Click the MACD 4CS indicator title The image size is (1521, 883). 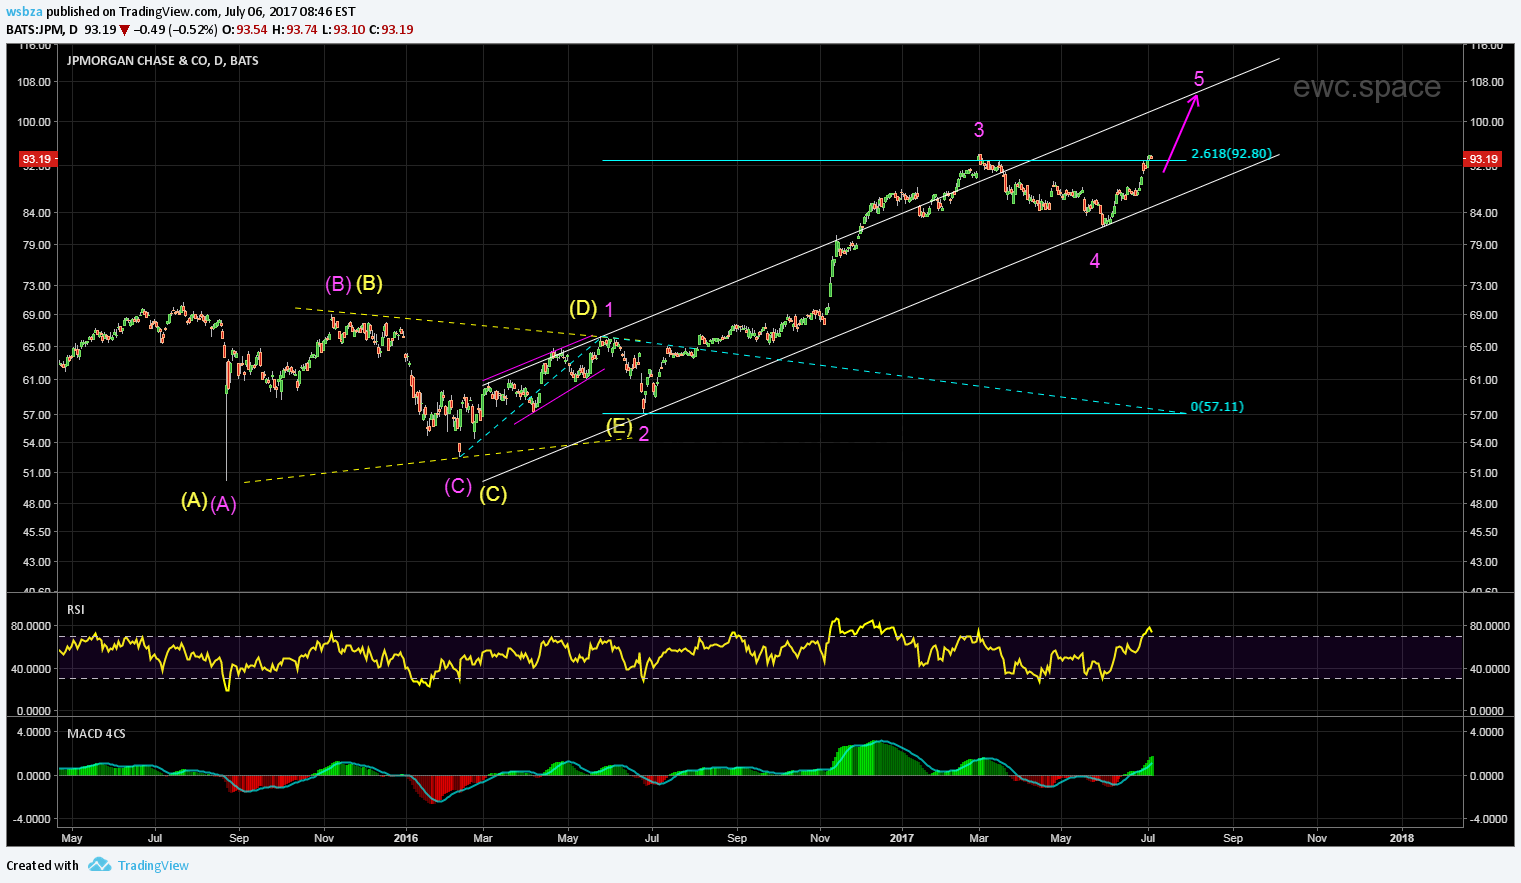click(x=96, y=734)
